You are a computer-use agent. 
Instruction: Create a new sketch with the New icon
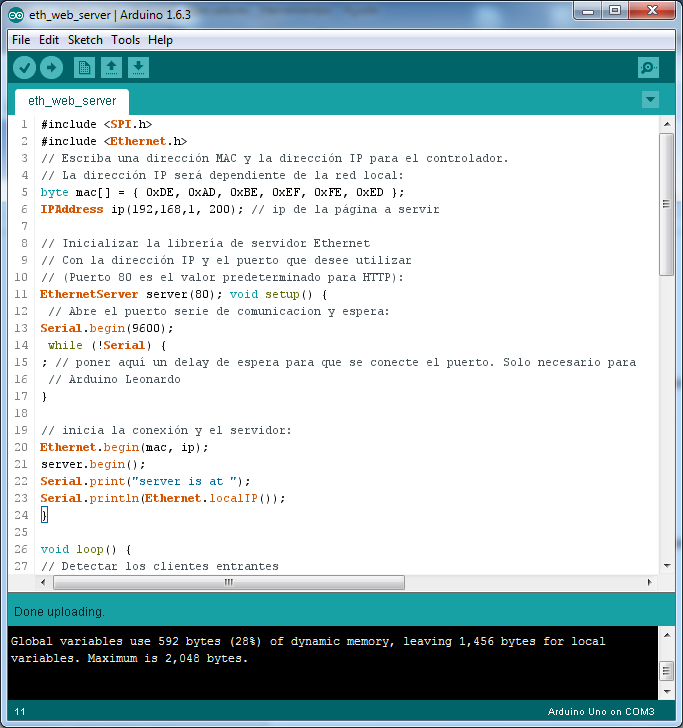point(85,68)
